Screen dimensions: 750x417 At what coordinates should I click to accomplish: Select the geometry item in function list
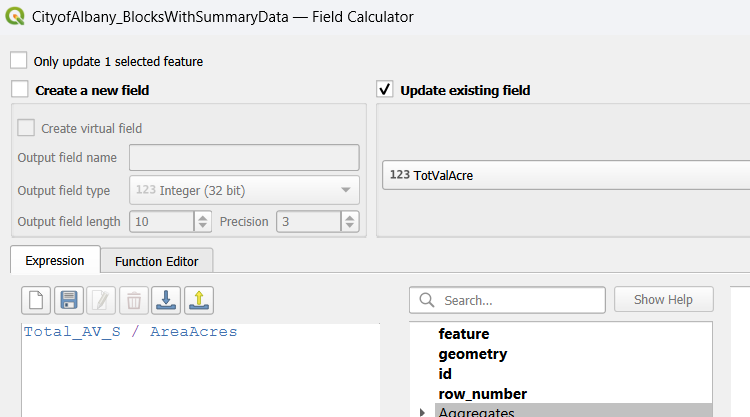click(x=472, y=353)
